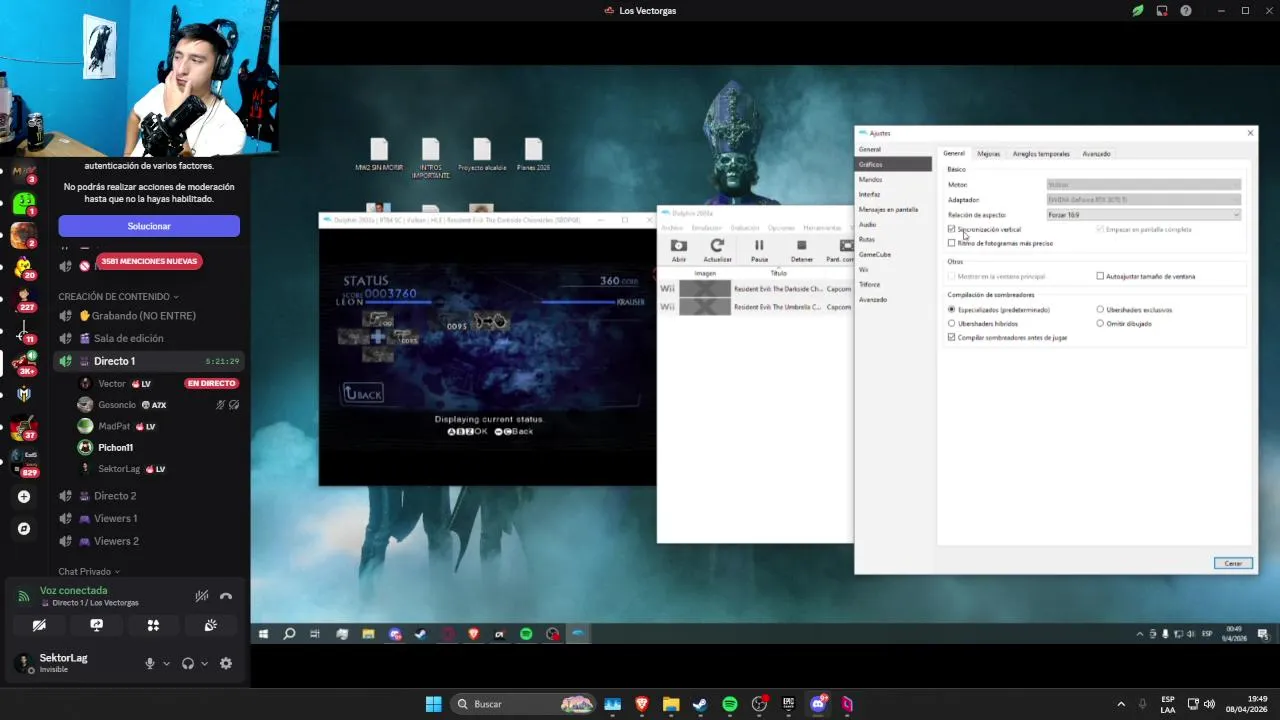Click Spotify in the Windows taskbar
Image resolution: width=1280 pixels, height=720 pixels.
pos(729,704)
